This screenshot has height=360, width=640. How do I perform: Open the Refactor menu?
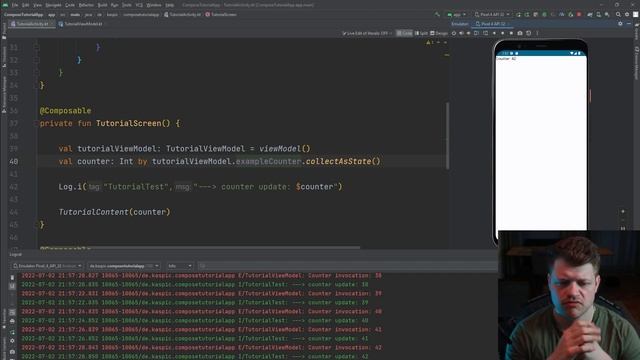86,5
